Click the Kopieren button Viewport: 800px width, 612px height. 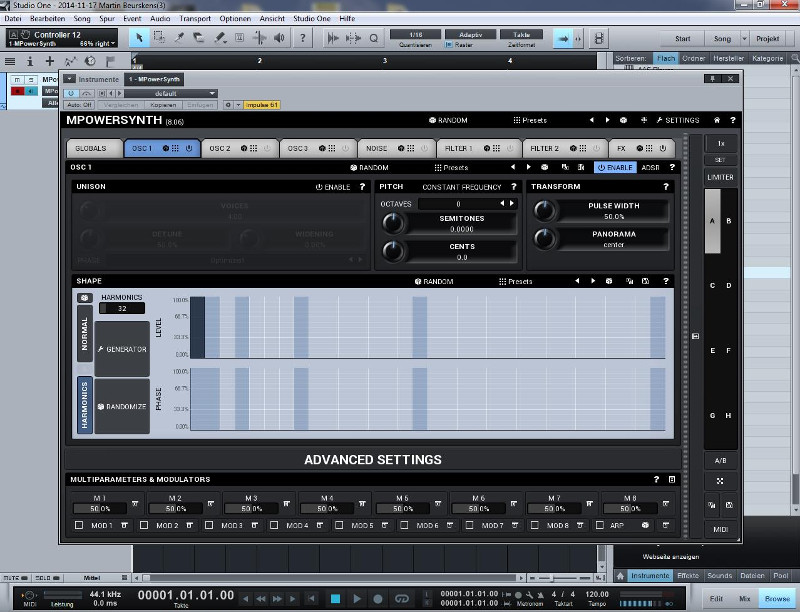[x=163, y=105]
